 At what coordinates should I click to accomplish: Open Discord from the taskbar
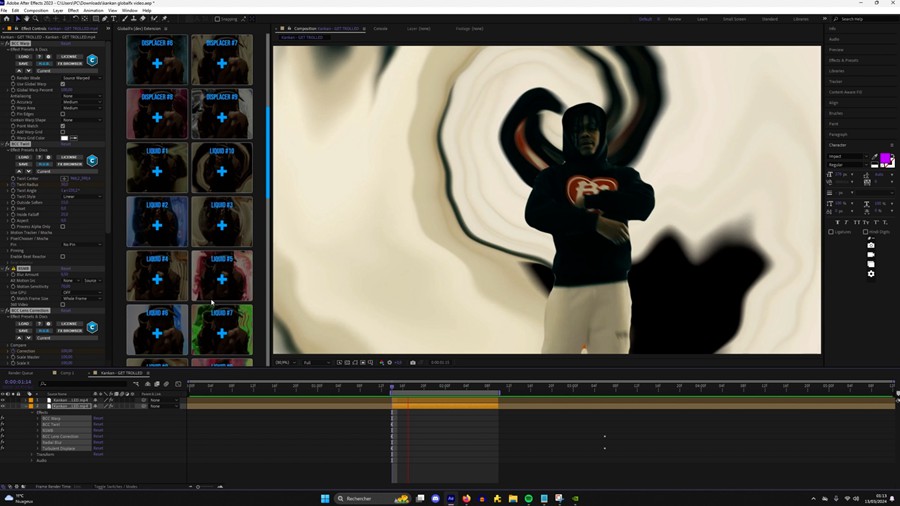[435, 498]
